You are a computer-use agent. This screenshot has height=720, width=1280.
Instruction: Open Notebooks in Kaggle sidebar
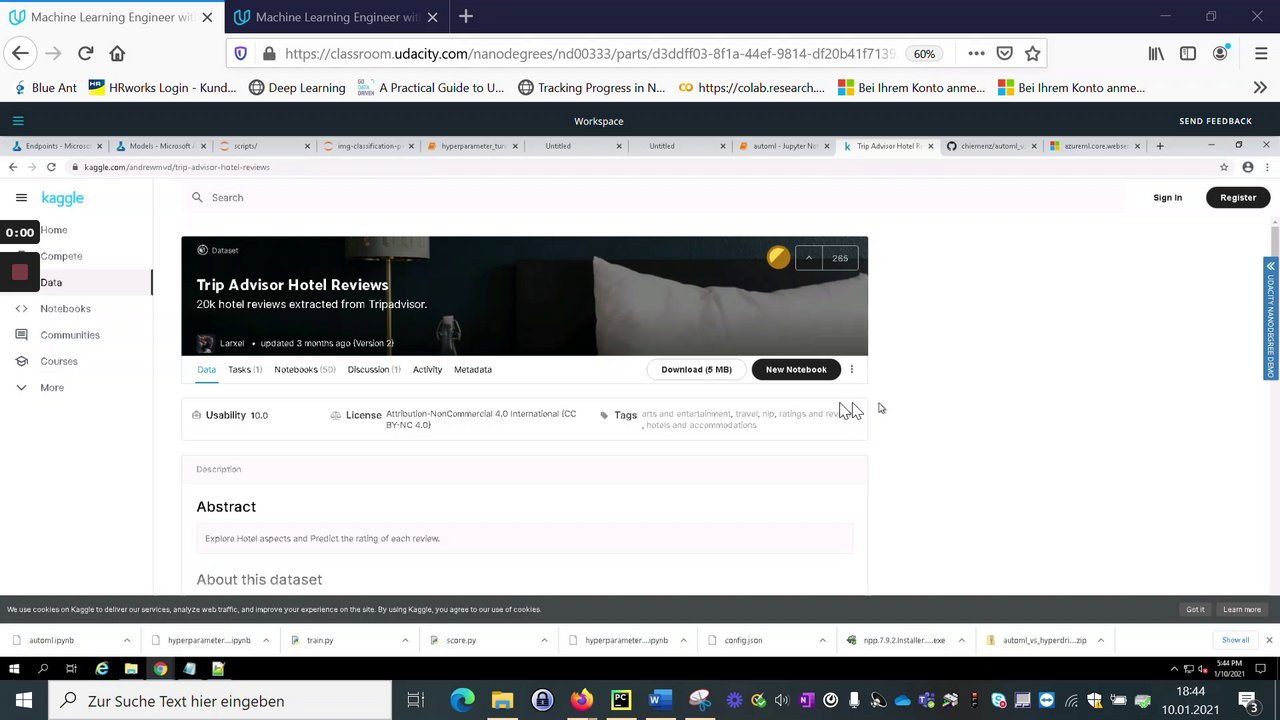point(65,309)
